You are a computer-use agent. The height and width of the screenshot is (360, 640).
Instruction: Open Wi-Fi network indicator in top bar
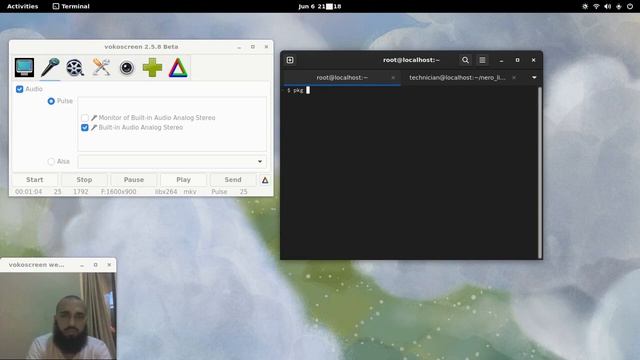pyautogui.click(x=596, y=7)
